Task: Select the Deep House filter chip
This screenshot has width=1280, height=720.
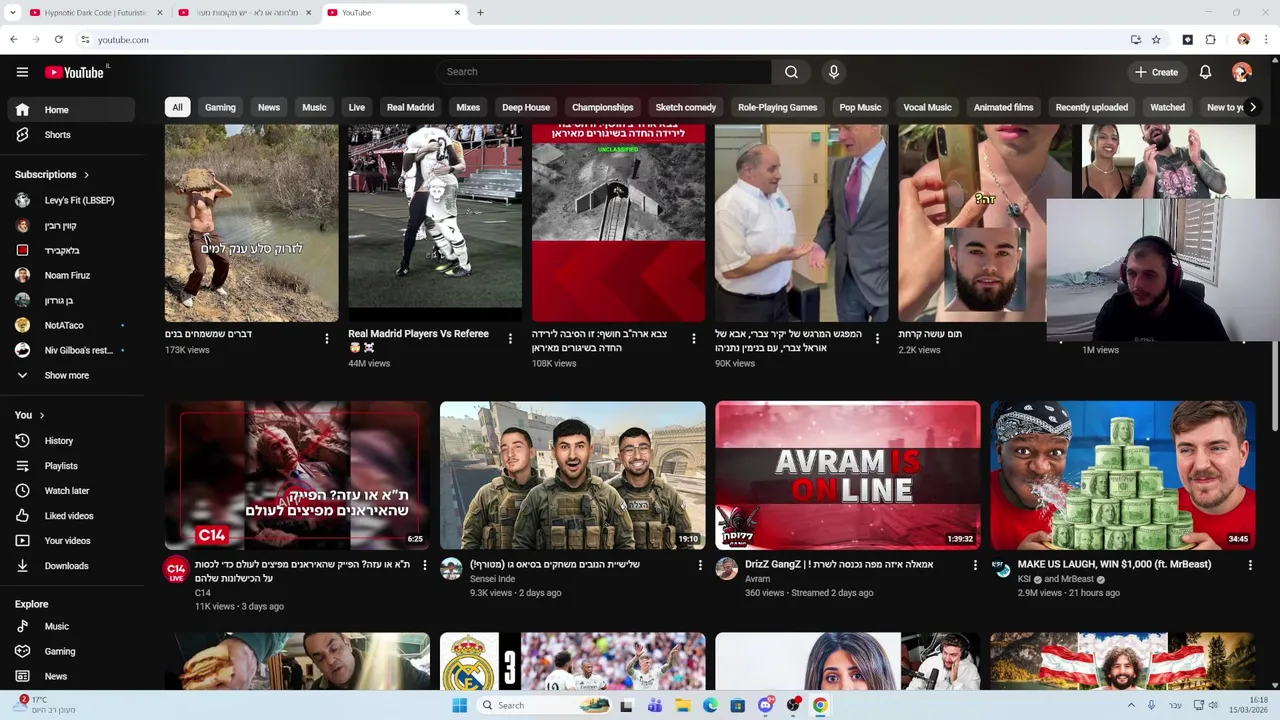Action: click(526, 107)
